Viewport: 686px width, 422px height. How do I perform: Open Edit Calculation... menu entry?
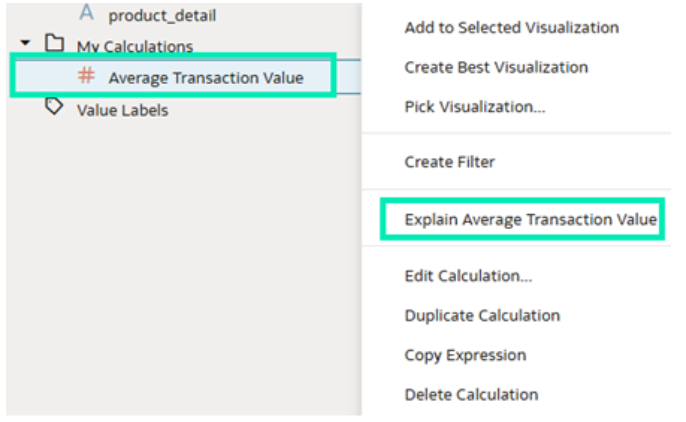(x=468, y=276)
